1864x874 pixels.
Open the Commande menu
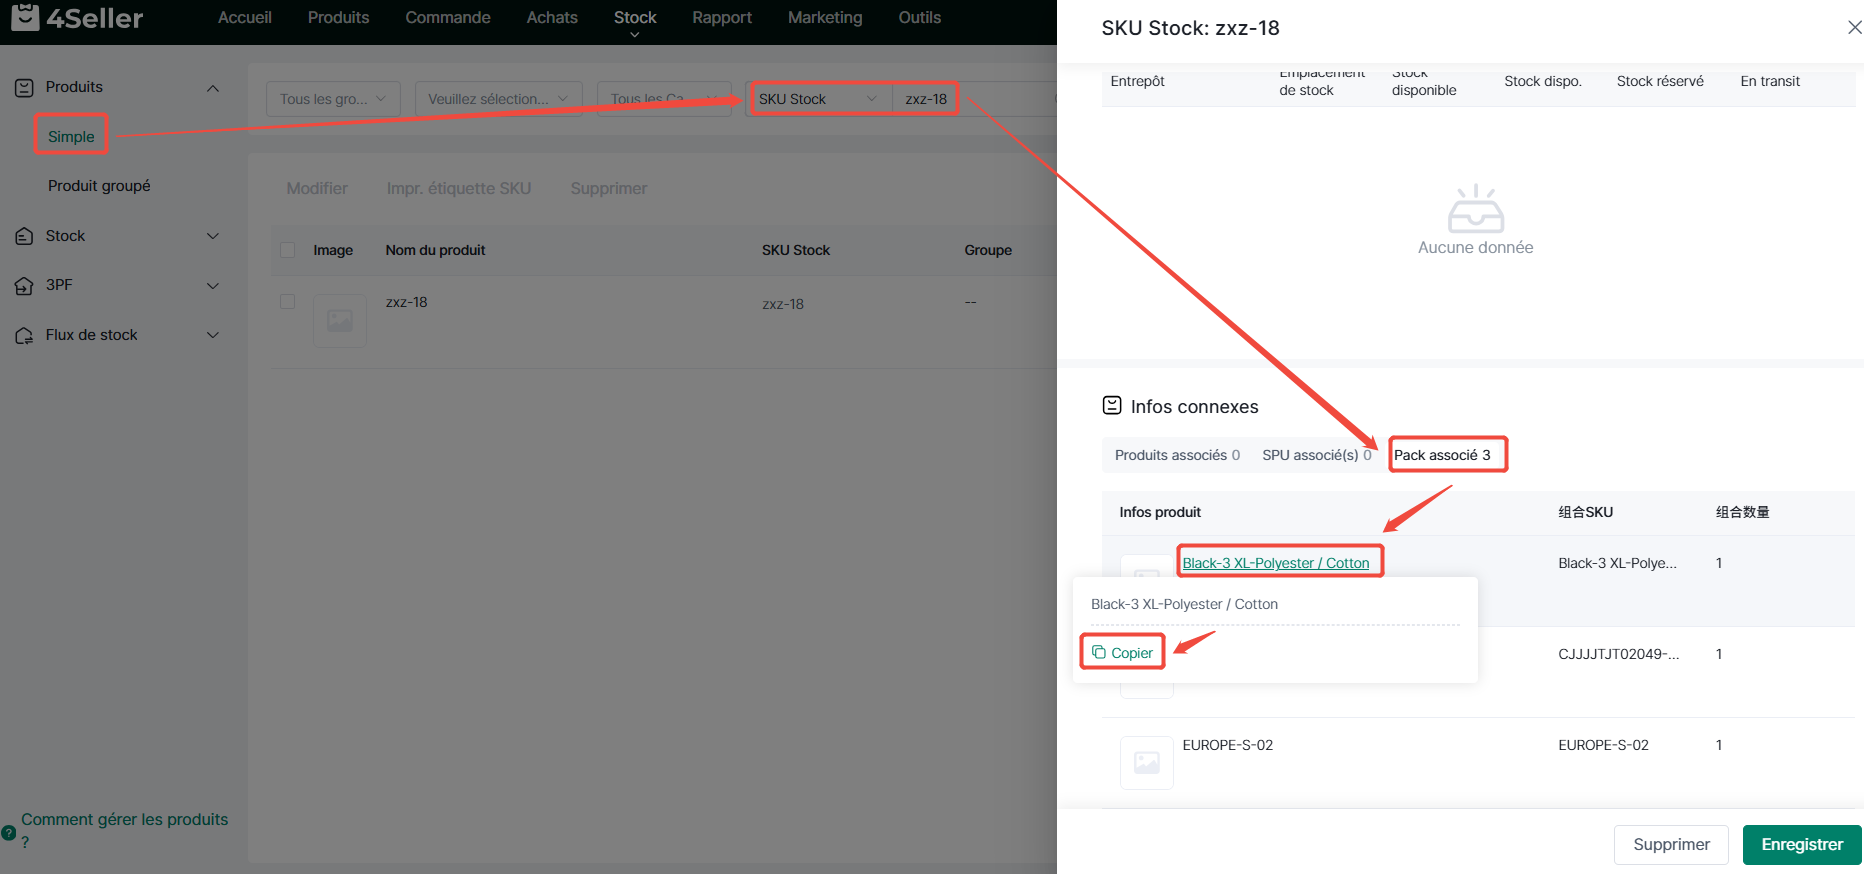[448, 18]
